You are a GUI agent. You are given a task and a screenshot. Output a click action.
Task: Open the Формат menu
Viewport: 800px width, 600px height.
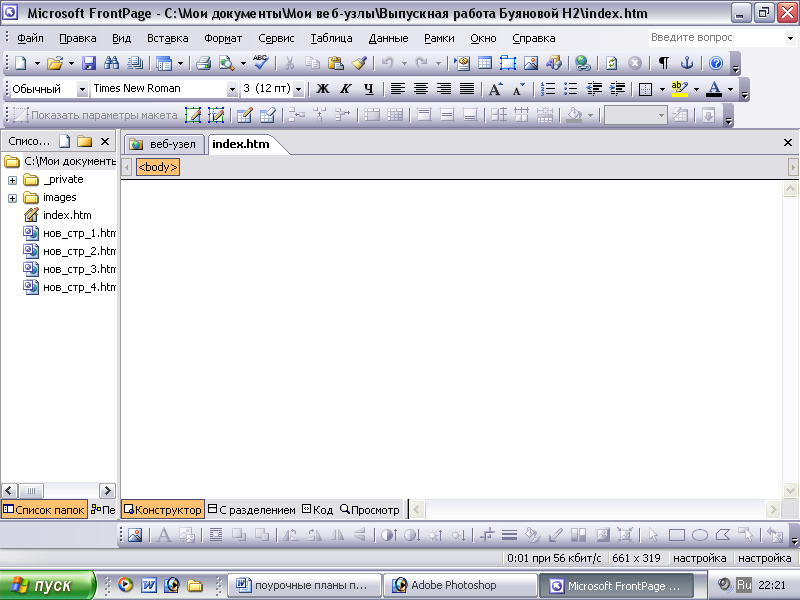[x=223, y=38]
